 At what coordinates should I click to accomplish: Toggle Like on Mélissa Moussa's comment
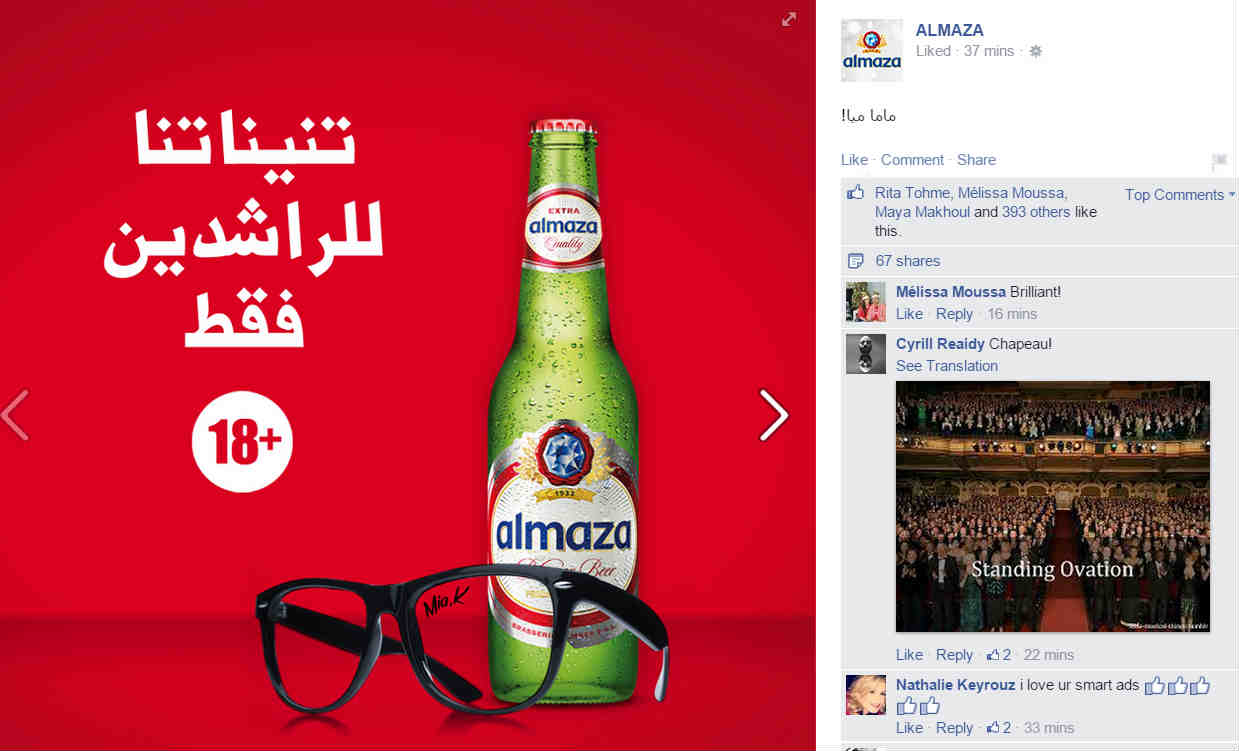[909, 314]
